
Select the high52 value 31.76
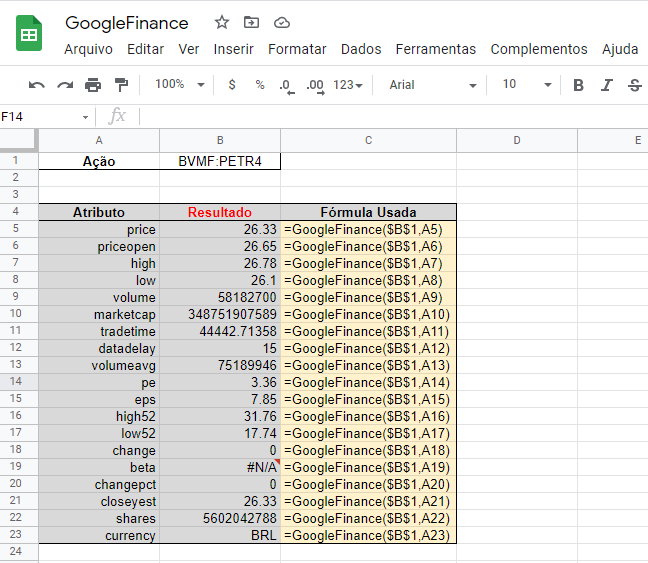click(x=220, y=416)
